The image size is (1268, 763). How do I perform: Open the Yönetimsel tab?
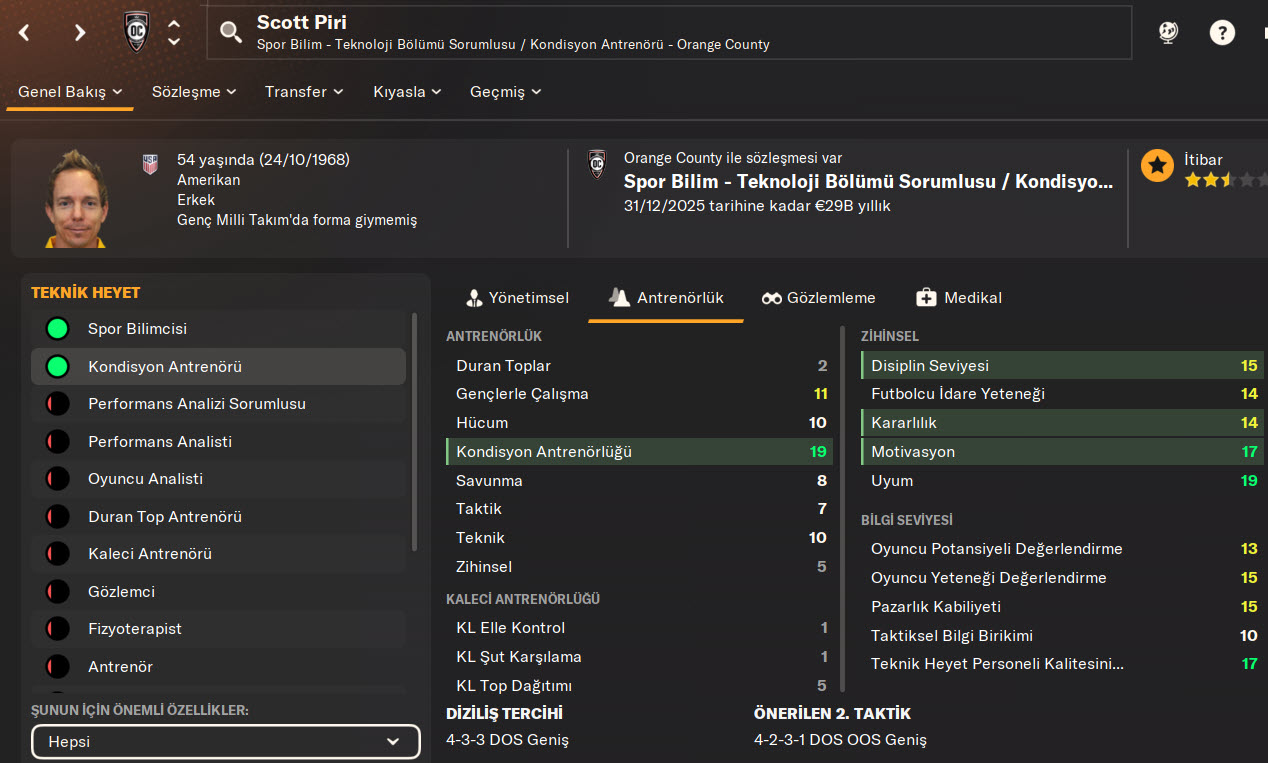[x=517, y=298]
